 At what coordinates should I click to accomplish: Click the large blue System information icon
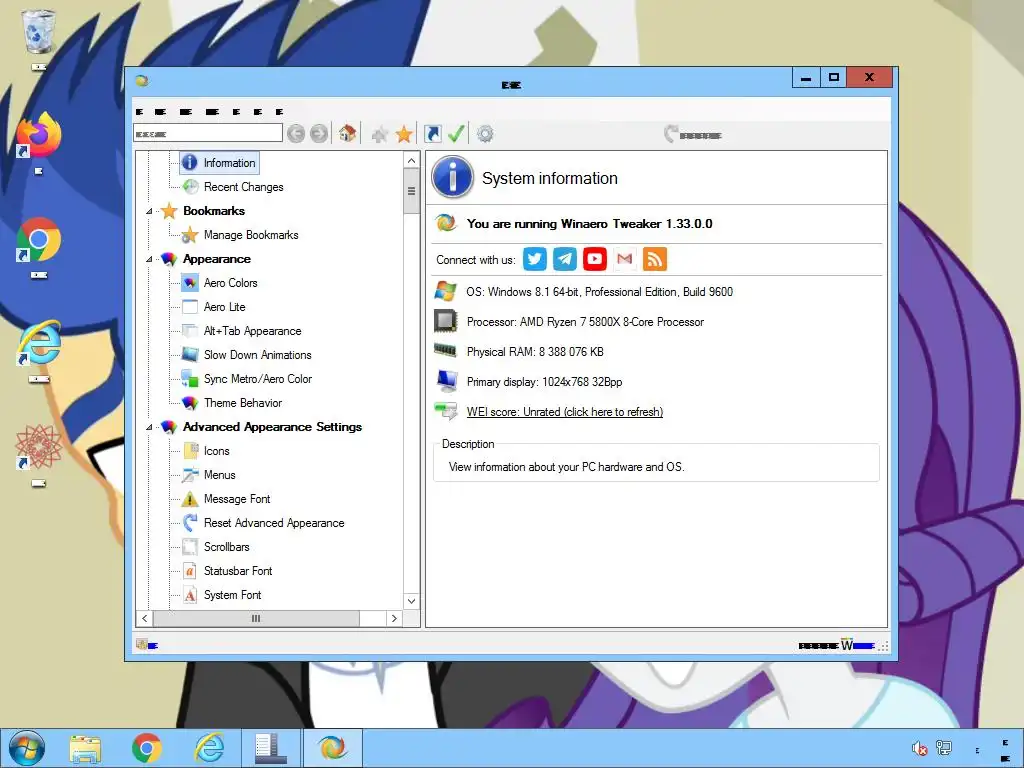click(x=453, y=177)
